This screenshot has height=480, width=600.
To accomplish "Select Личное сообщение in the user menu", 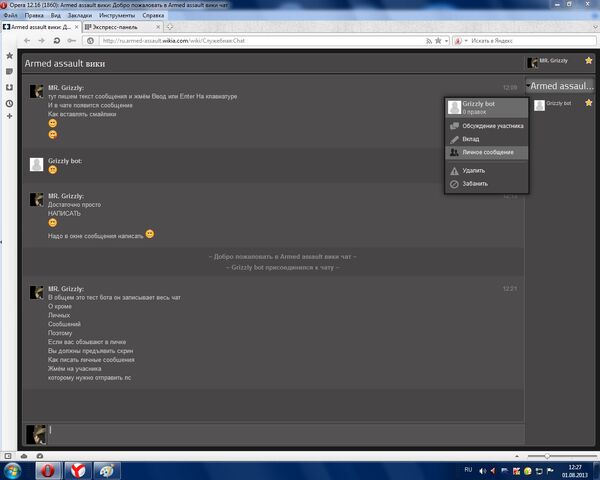I will (486, 152).
